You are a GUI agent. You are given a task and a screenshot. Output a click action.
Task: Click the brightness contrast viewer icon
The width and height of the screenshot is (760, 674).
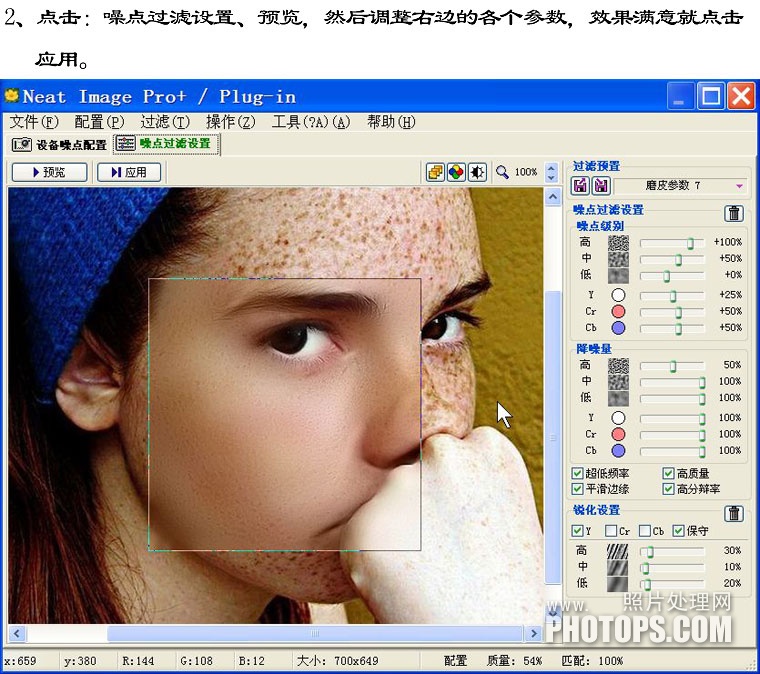(477, 172)
